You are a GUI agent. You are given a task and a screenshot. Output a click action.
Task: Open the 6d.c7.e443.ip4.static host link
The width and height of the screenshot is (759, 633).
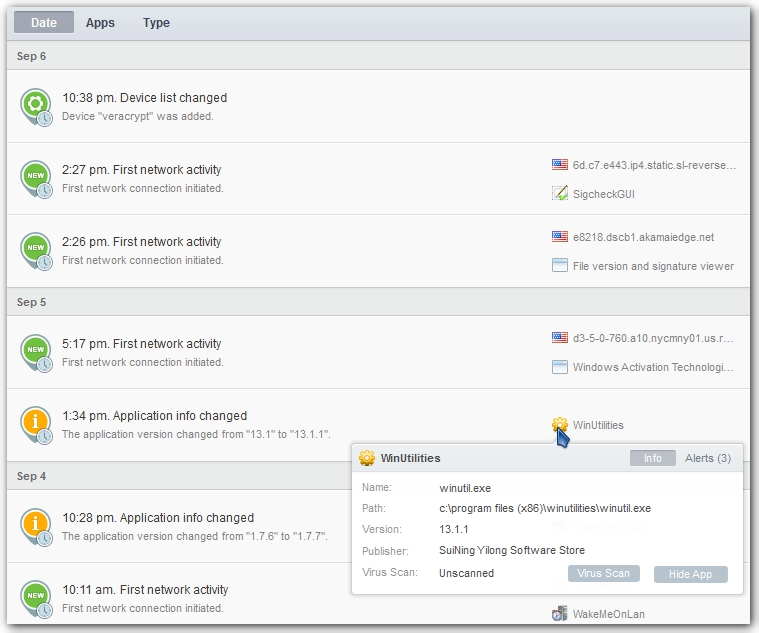click(x=654, y=165)
